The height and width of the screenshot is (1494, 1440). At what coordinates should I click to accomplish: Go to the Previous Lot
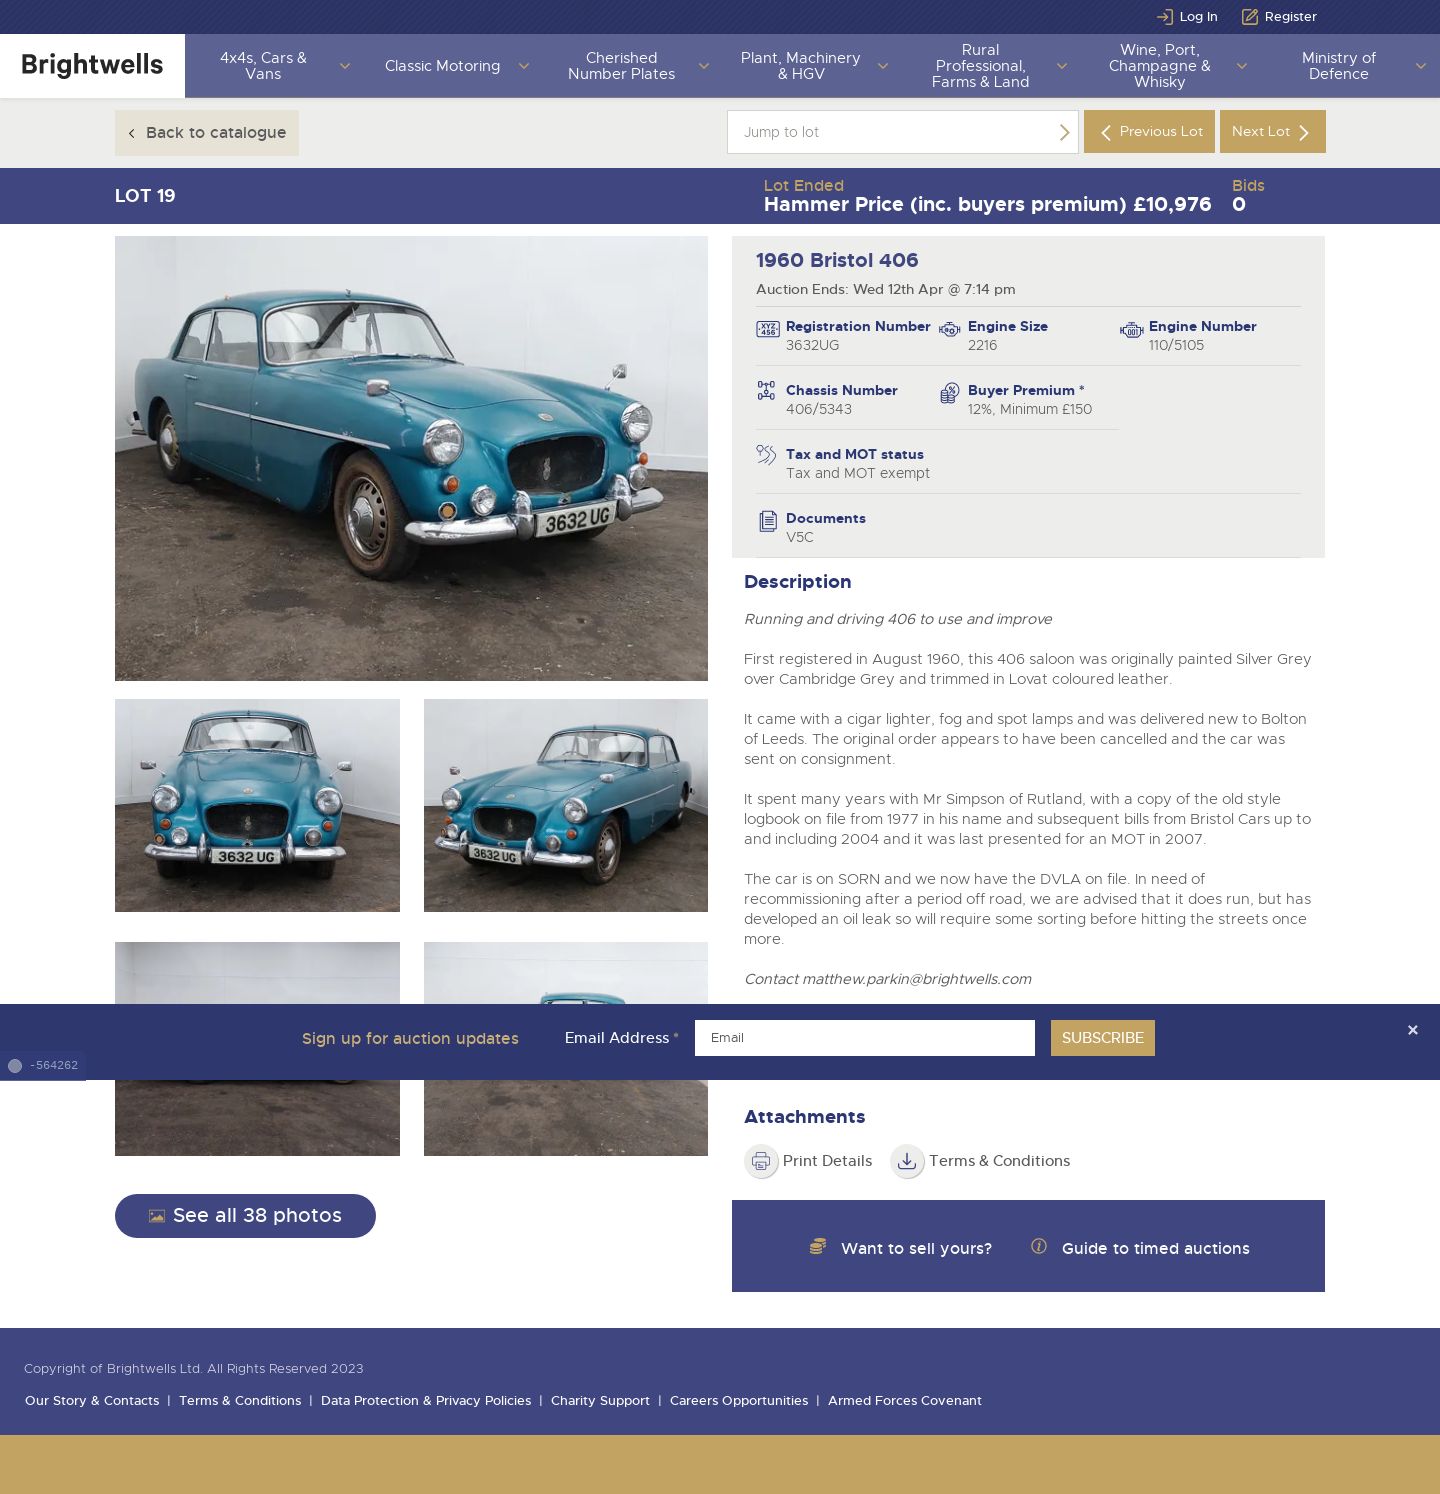pyautogui.click(x=1149, y=132)
